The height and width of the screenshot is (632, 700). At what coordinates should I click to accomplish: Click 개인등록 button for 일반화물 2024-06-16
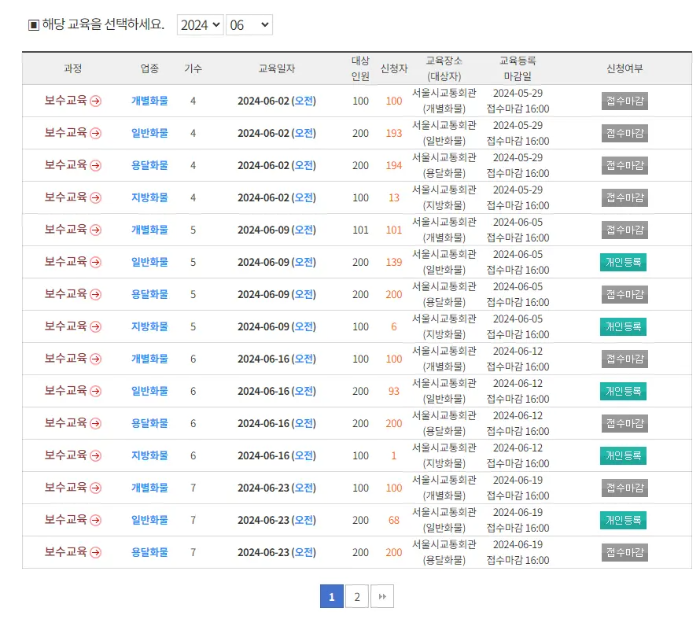click(x=623, y=391)
